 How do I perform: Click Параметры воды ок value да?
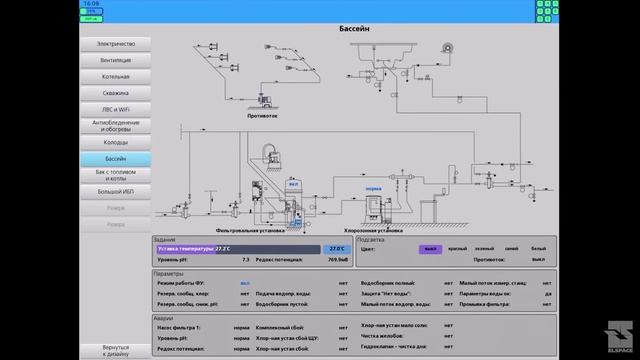548,294
